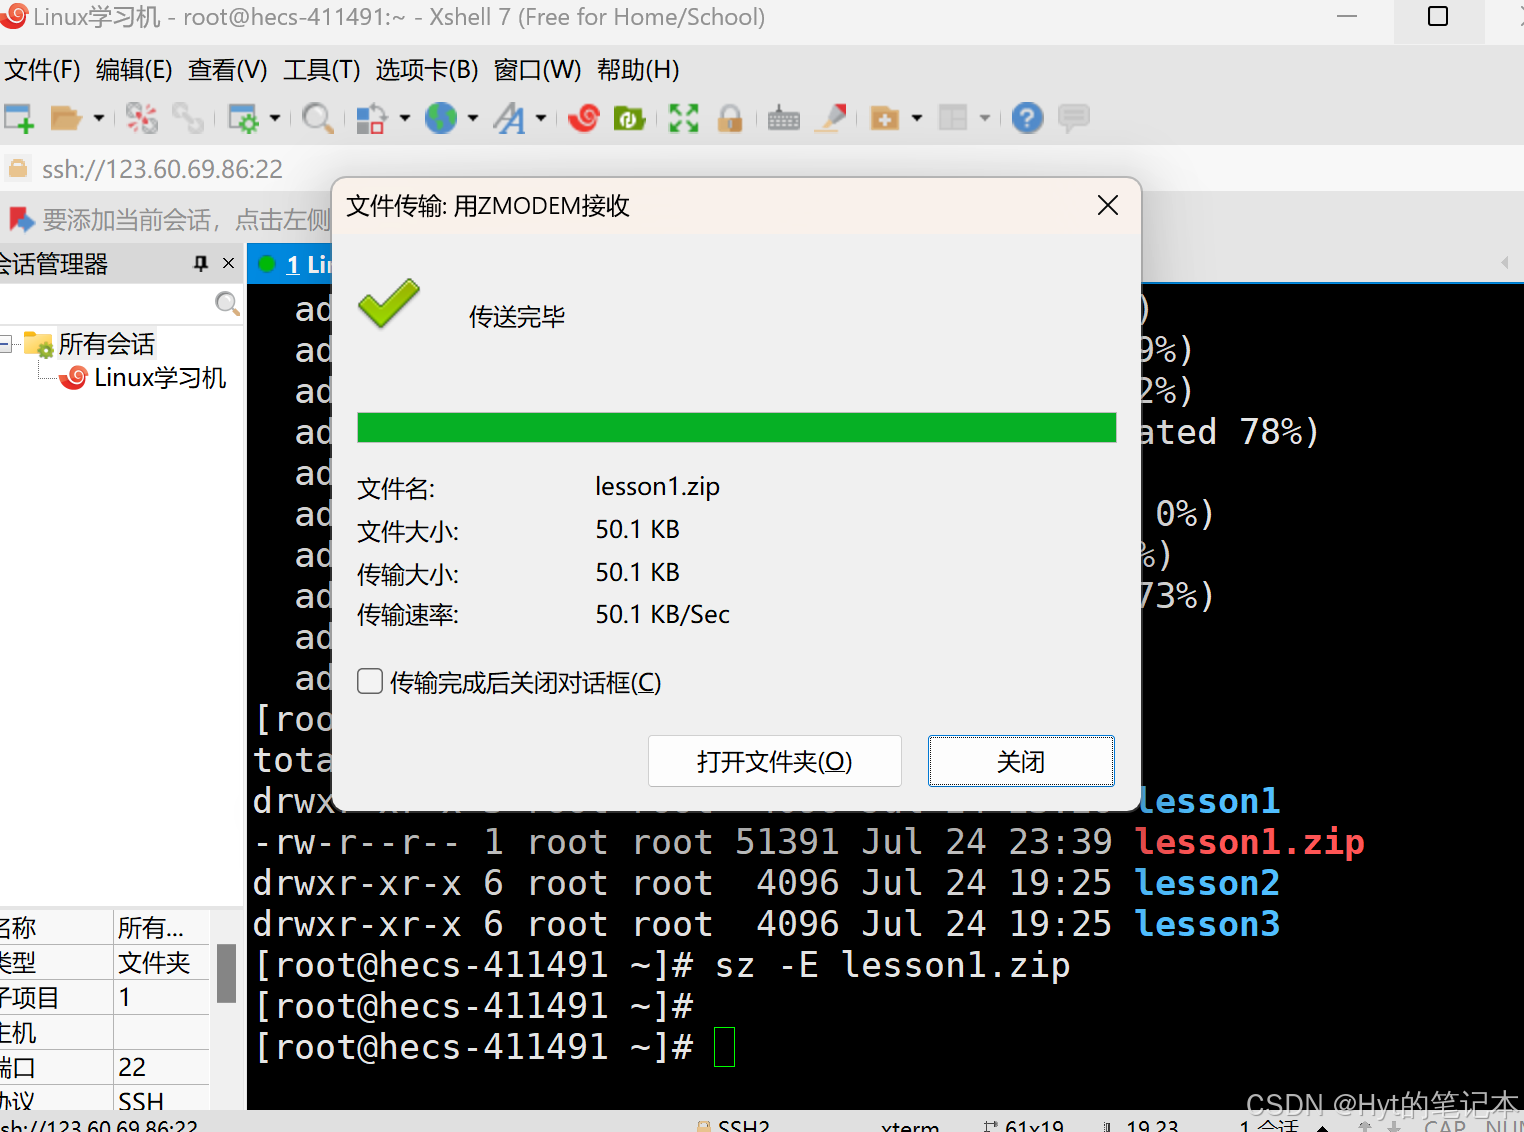The width and height of the screenshot is (1524, 1132).
Task: Click the keyboard key-mapping toolbar icon
Action: click(x=784, y=118)
